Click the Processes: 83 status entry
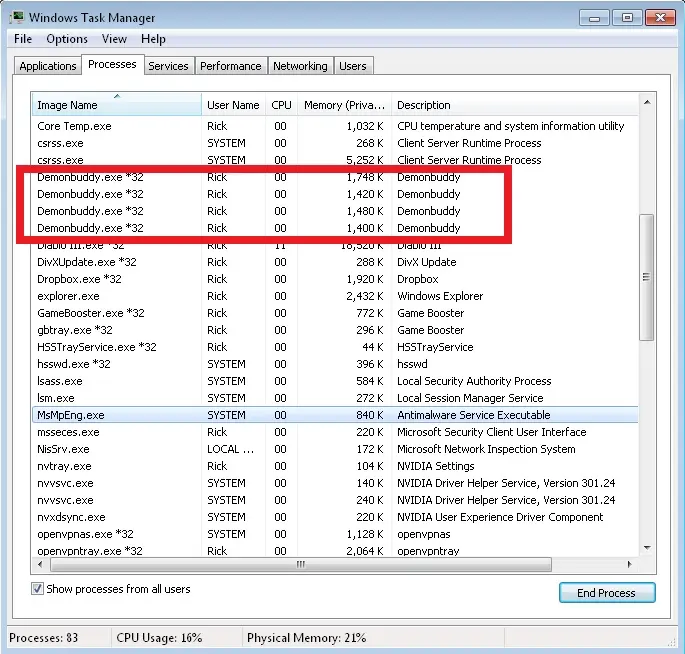 click(x=44, y=638)
